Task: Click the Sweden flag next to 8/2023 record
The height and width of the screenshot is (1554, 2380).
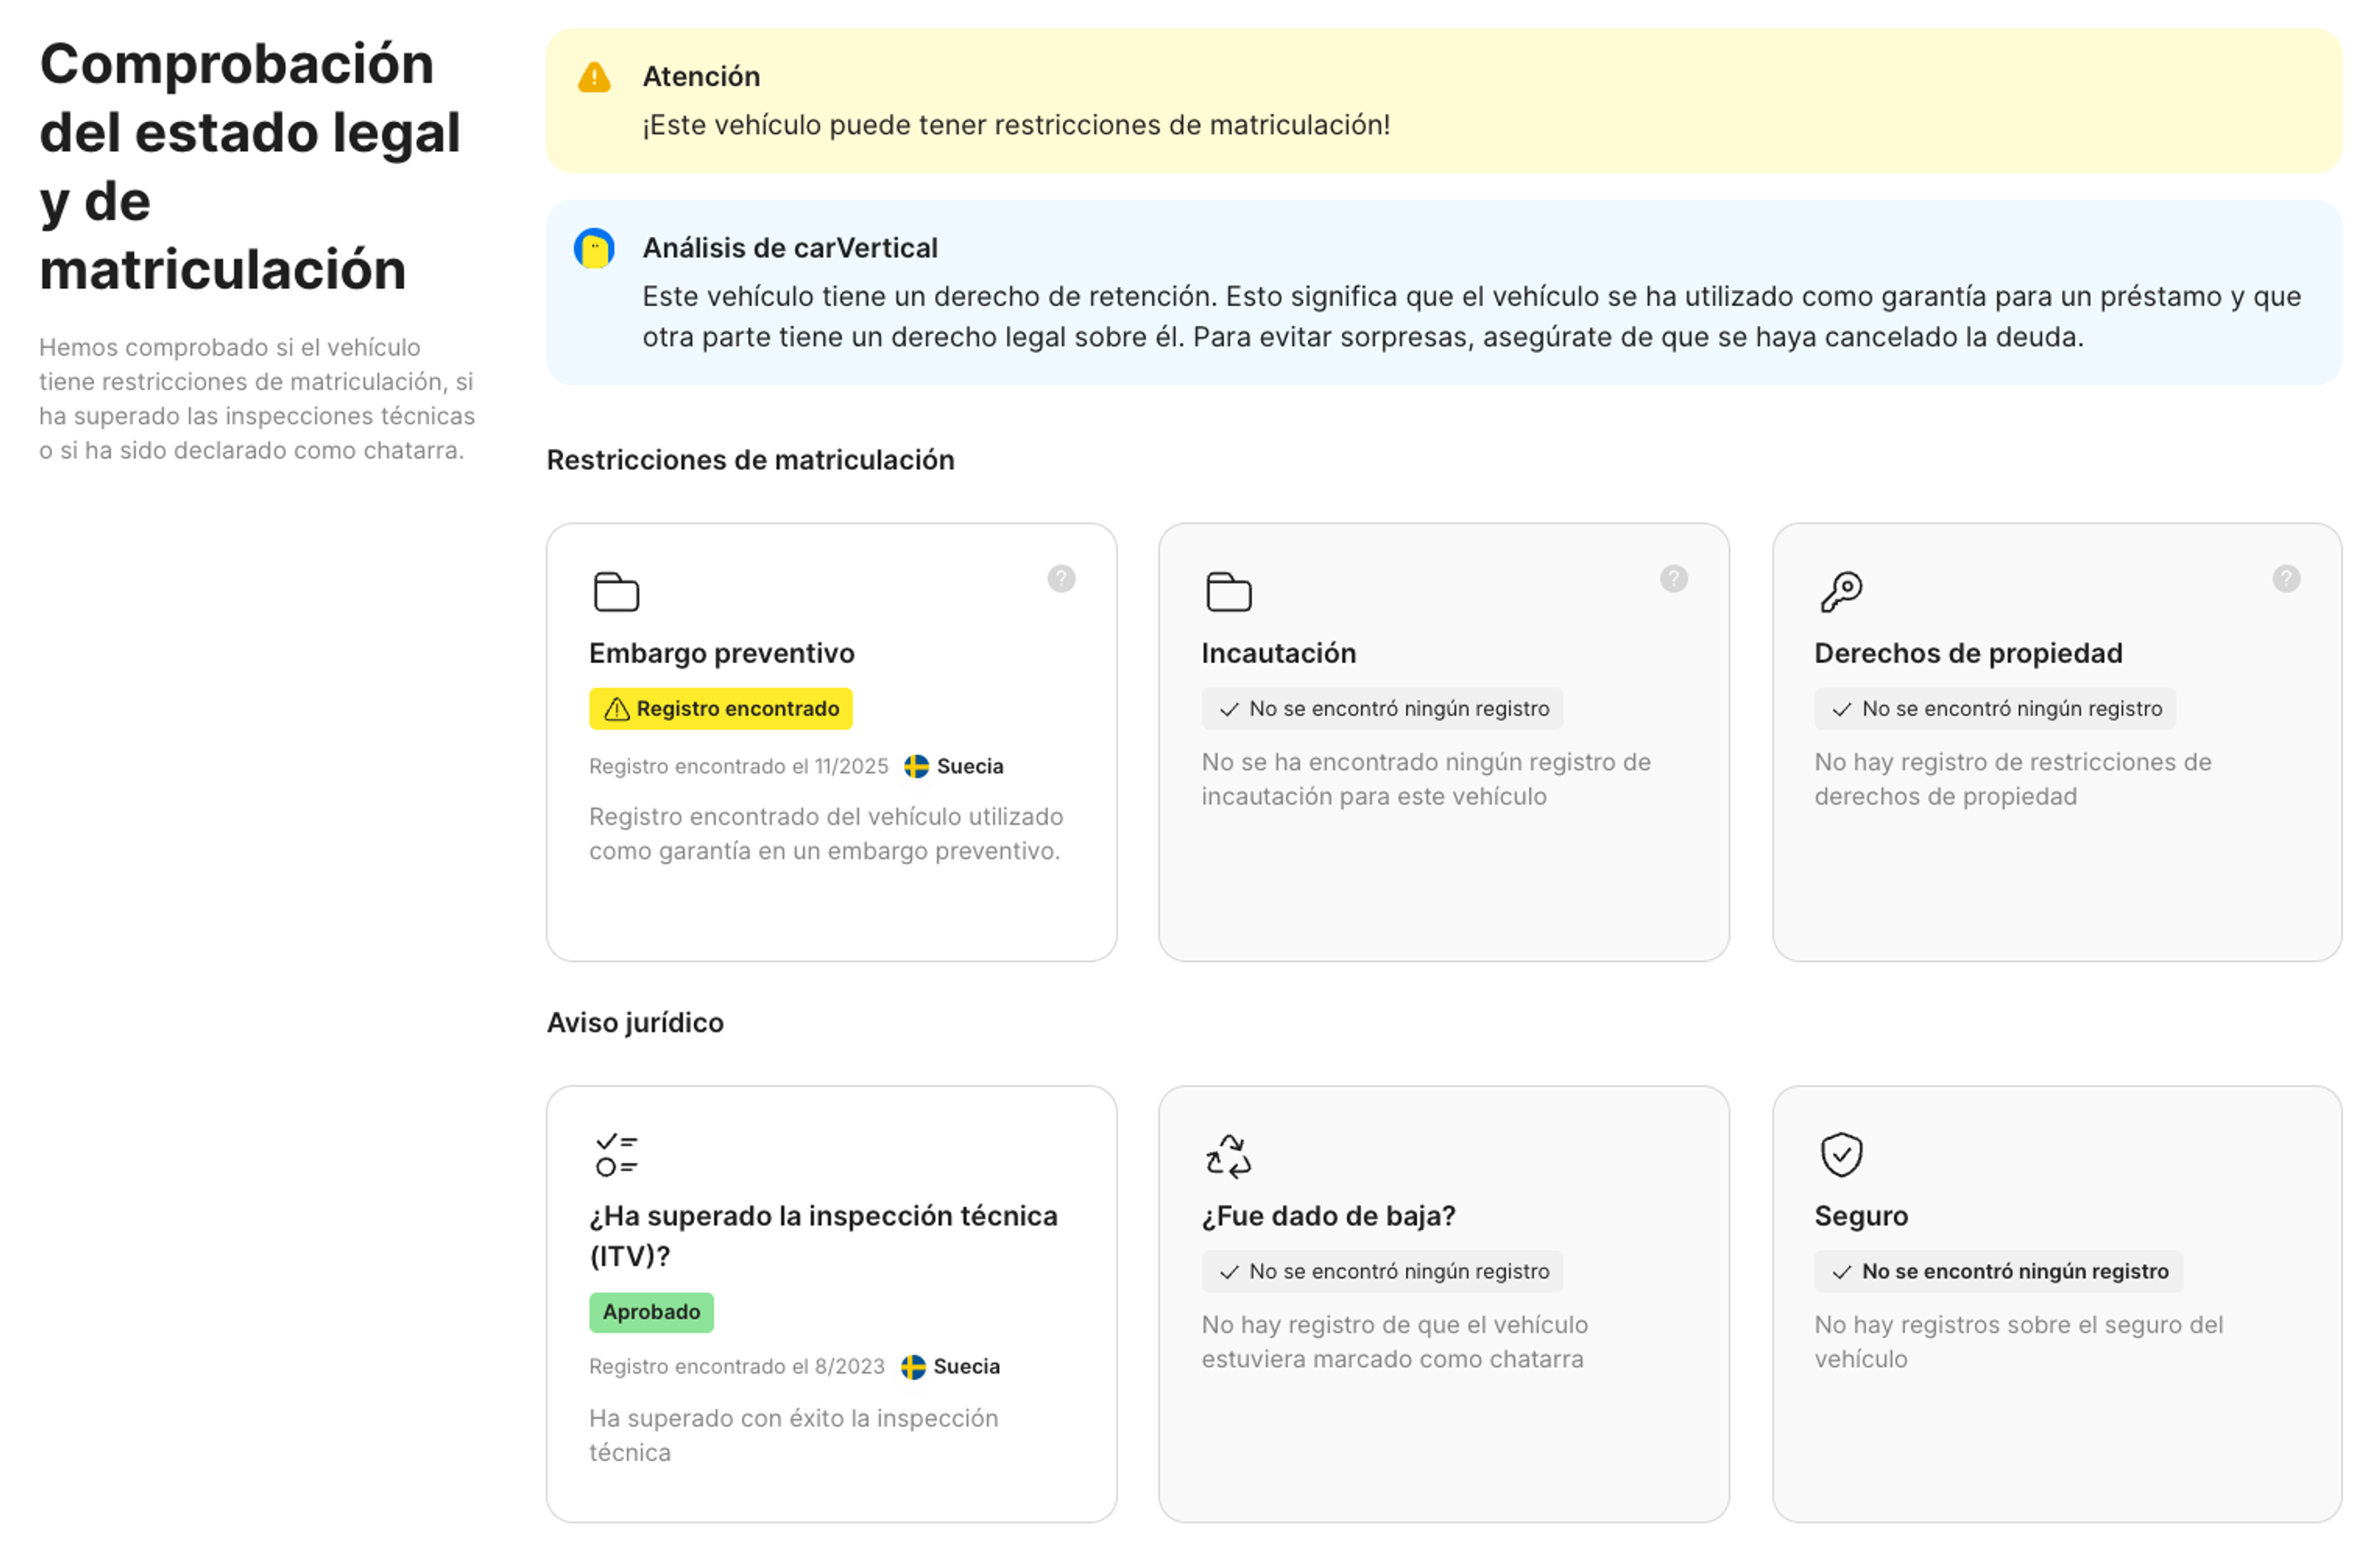Action: tap(913, 1366)
